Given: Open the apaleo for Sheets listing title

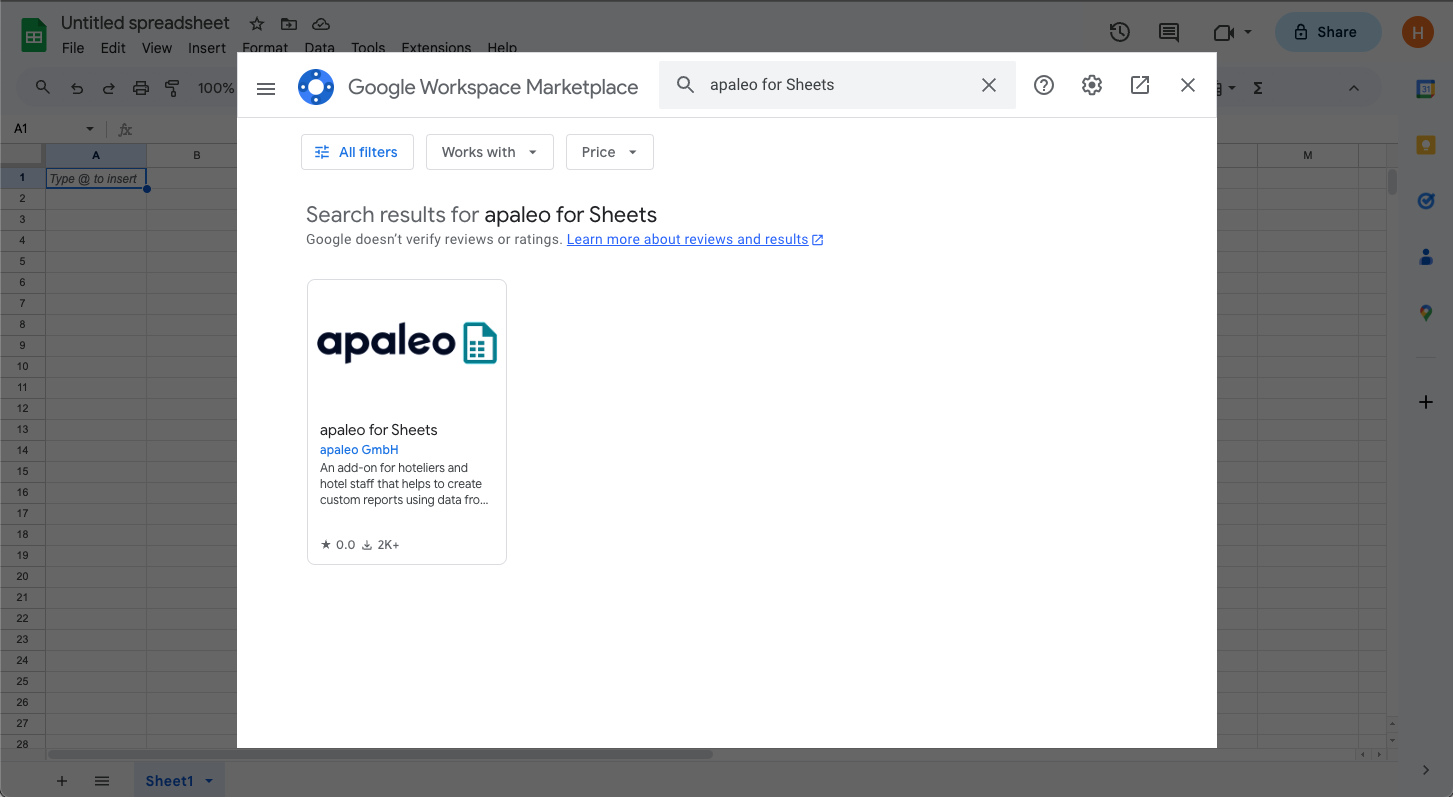Looking at the screenshot, I should tap(379, 430).
